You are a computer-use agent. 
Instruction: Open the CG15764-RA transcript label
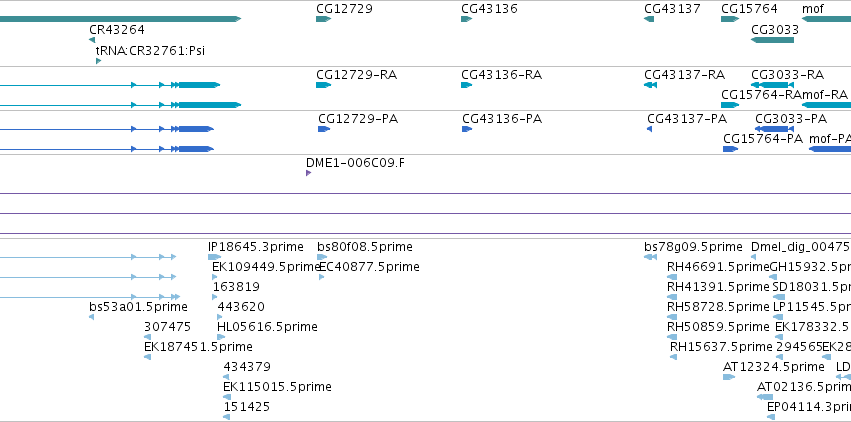coord(761,94)
